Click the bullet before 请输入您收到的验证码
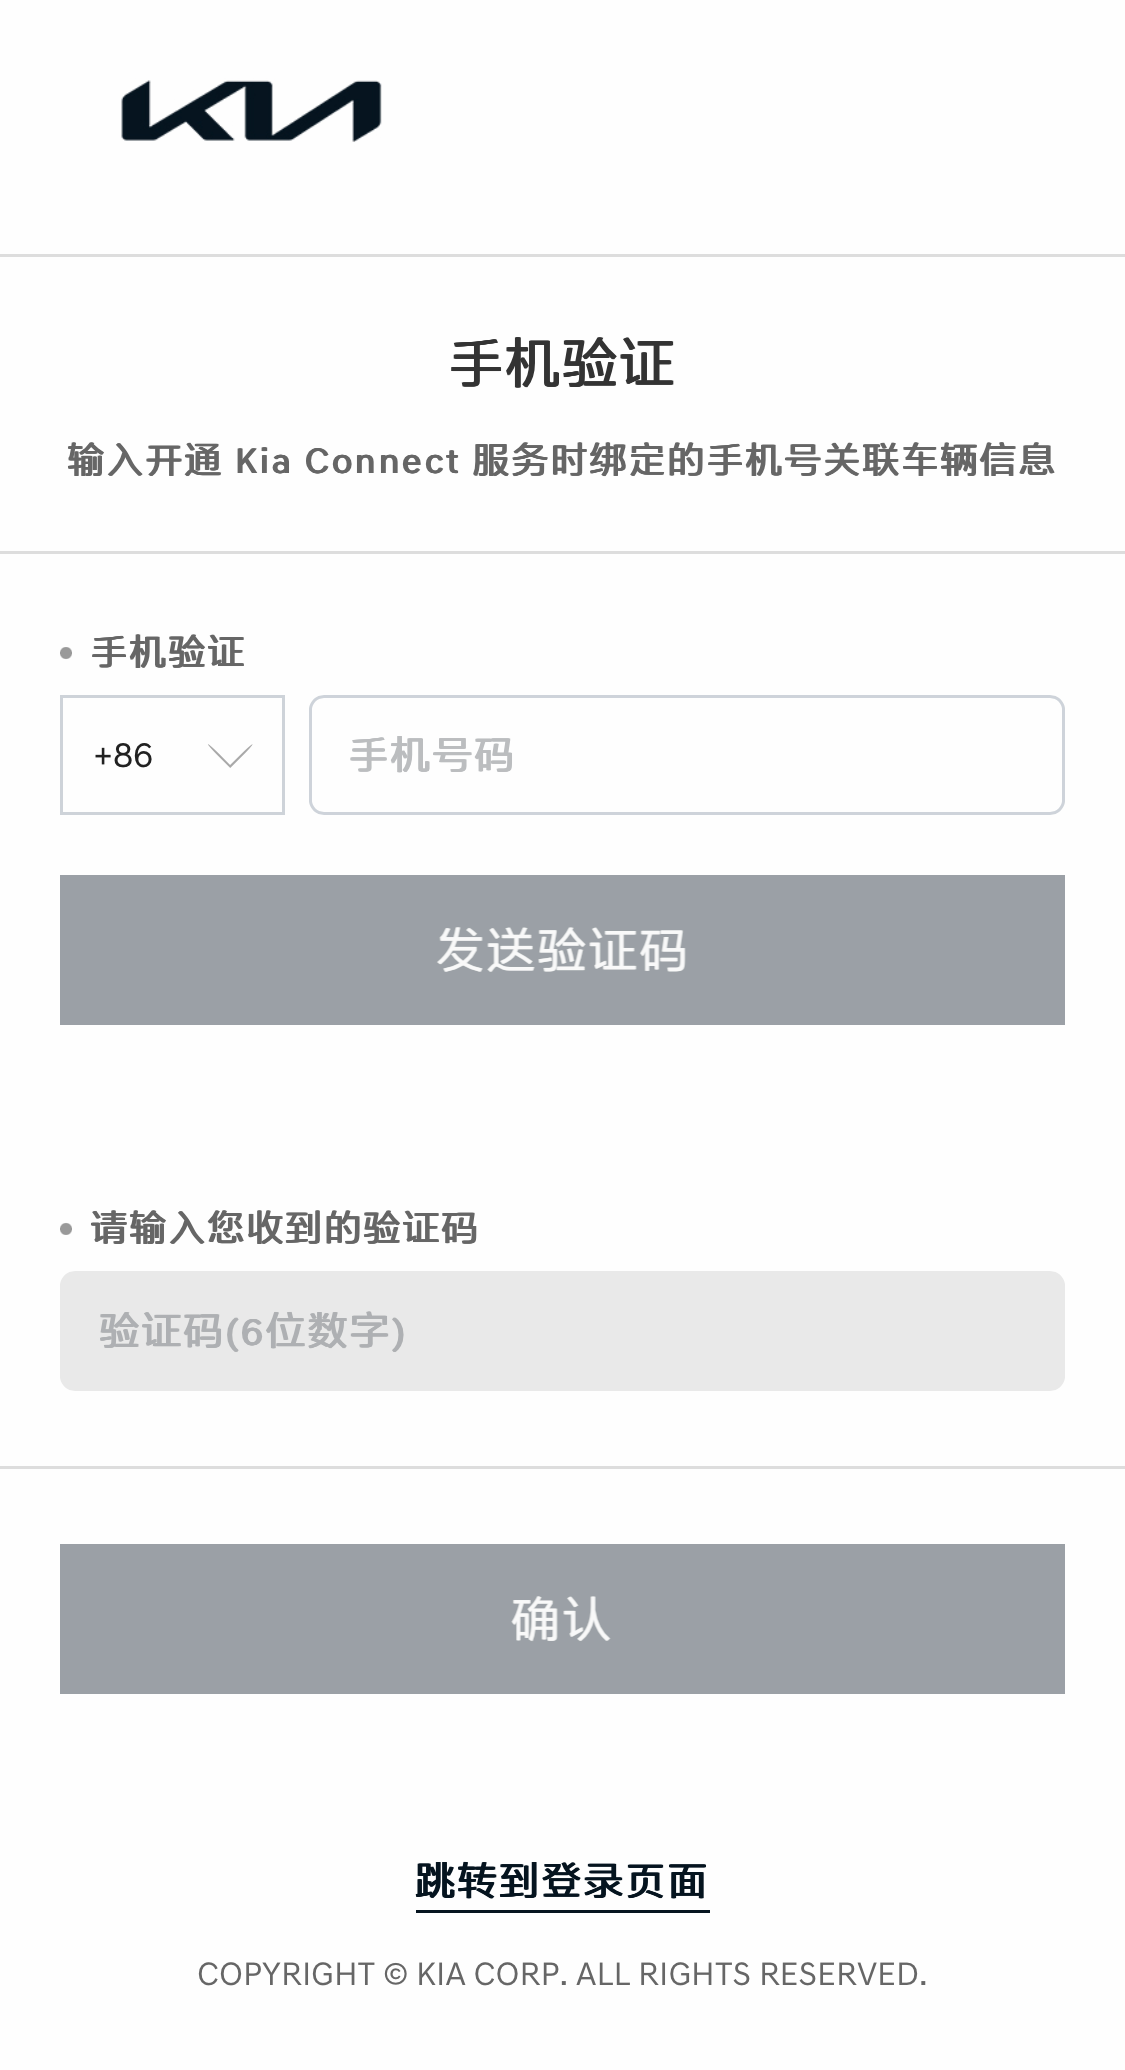 (67, 1229)
